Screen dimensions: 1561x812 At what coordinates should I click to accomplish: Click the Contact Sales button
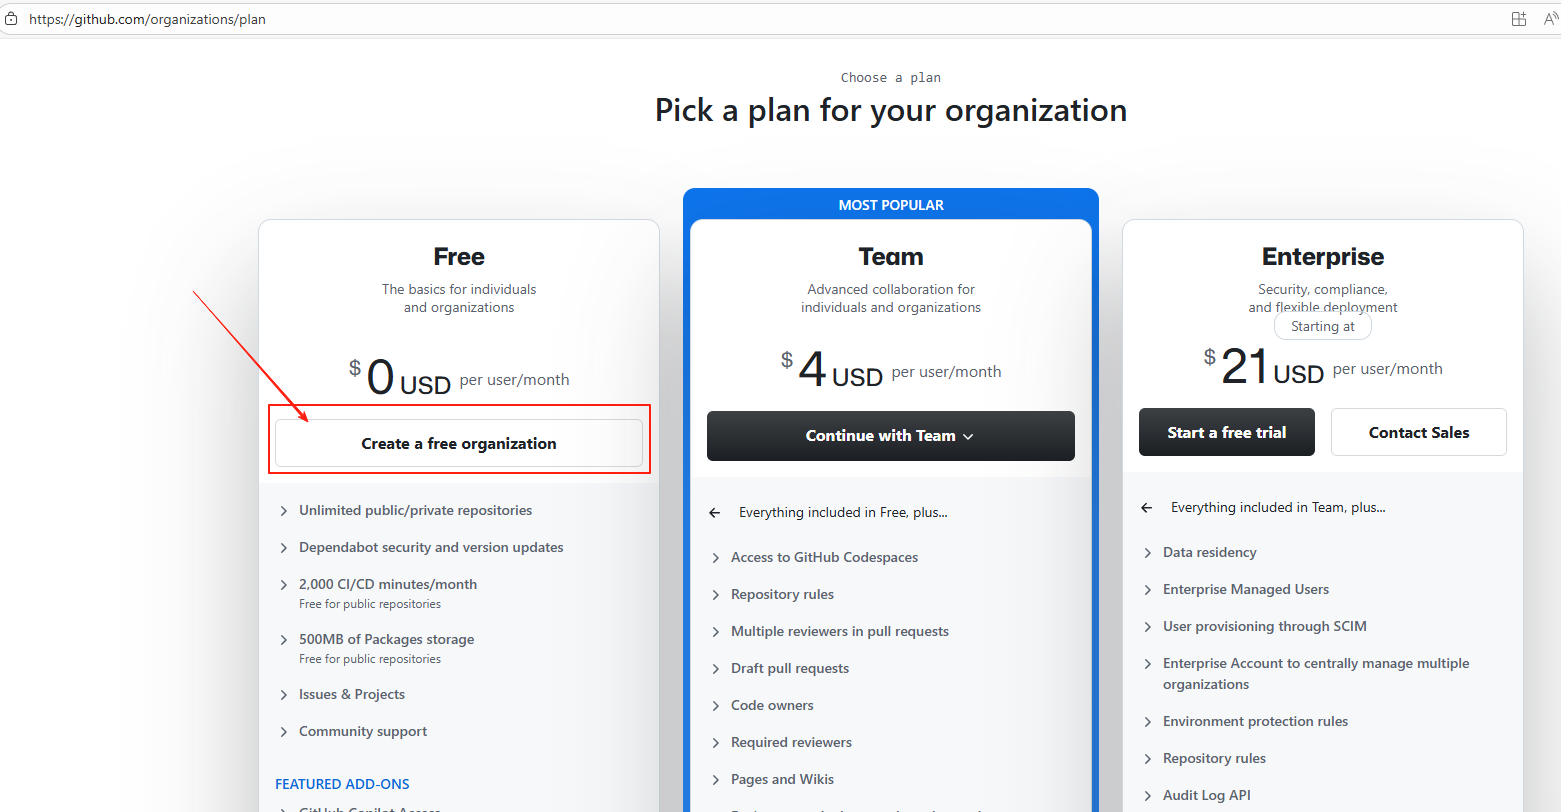point(1419,432)
